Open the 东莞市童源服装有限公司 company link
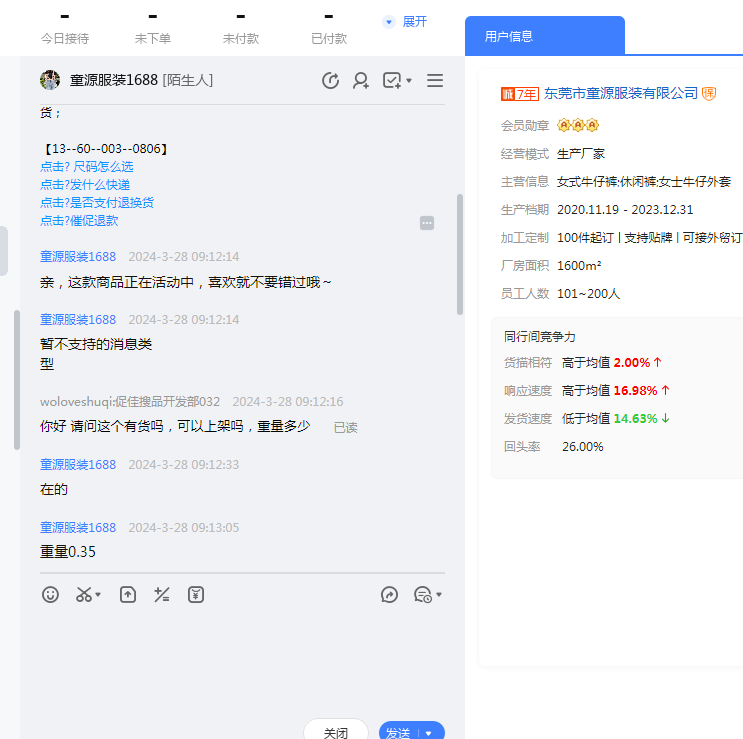 (620, 93)
